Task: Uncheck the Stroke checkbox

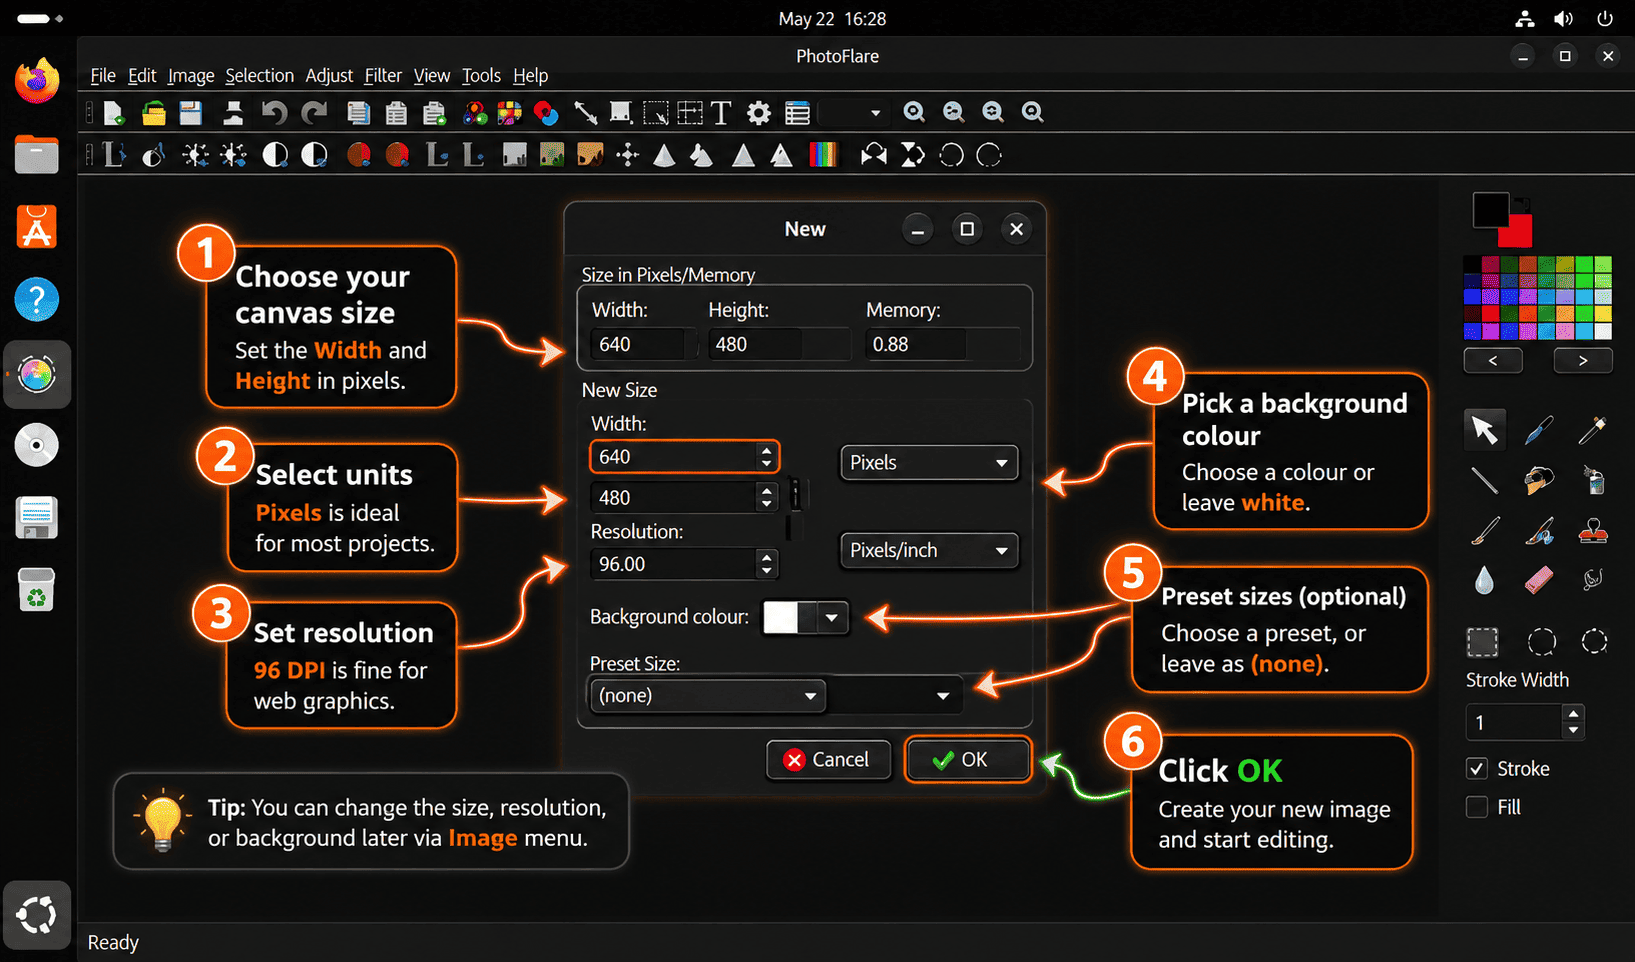Action: click(1477, 769)
